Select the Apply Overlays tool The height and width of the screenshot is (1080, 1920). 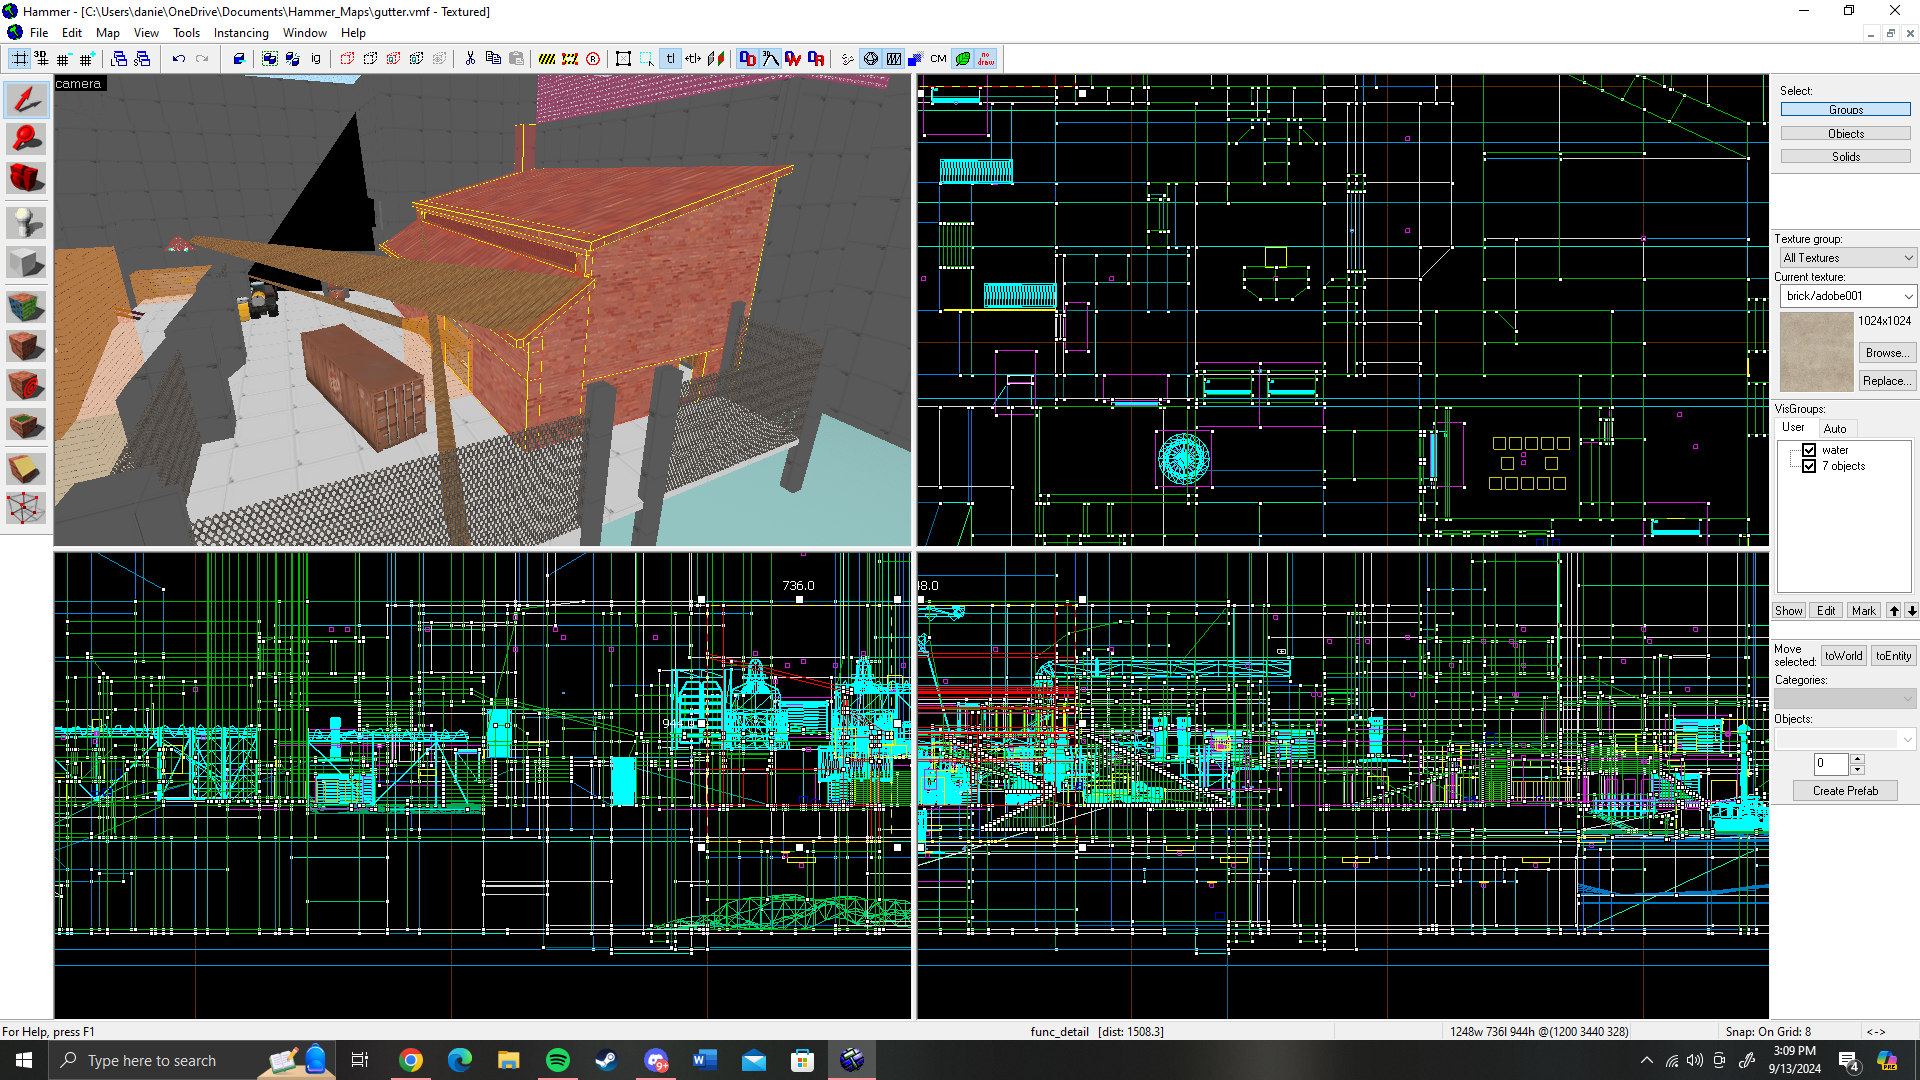26,426
